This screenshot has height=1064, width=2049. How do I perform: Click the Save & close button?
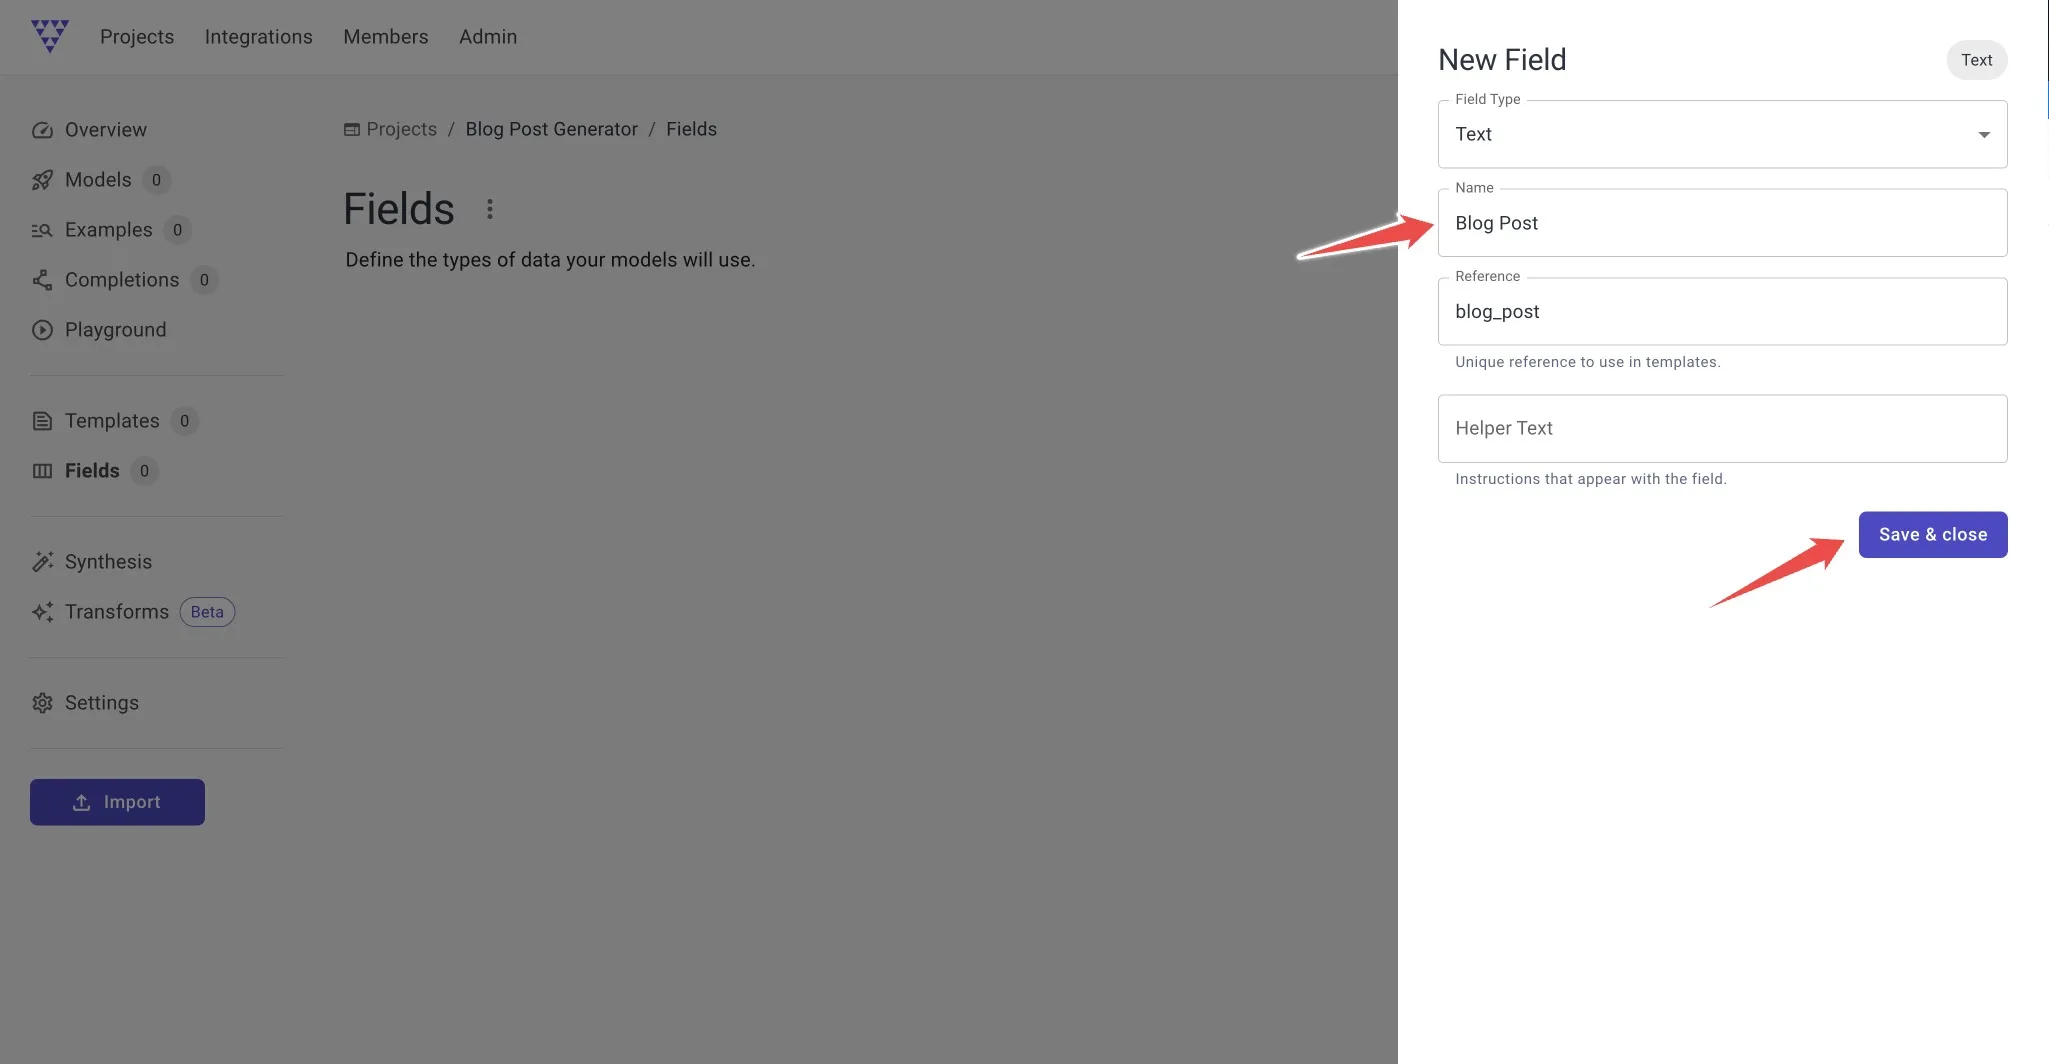coord(1932,535)
